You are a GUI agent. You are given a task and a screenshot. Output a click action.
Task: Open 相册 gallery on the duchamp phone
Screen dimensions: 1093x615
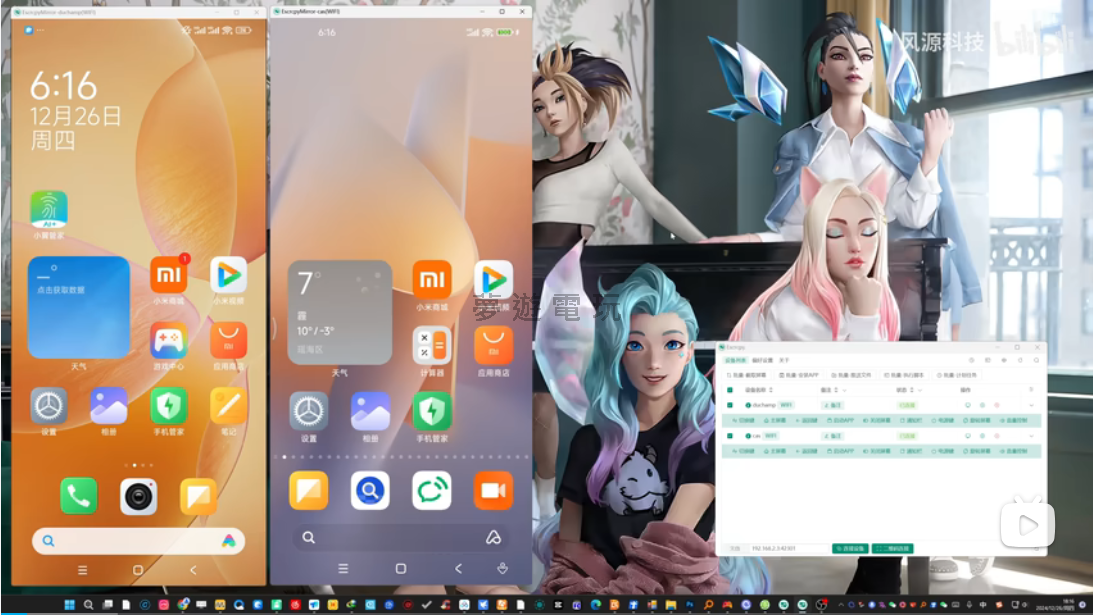click(x=109, y=406)
